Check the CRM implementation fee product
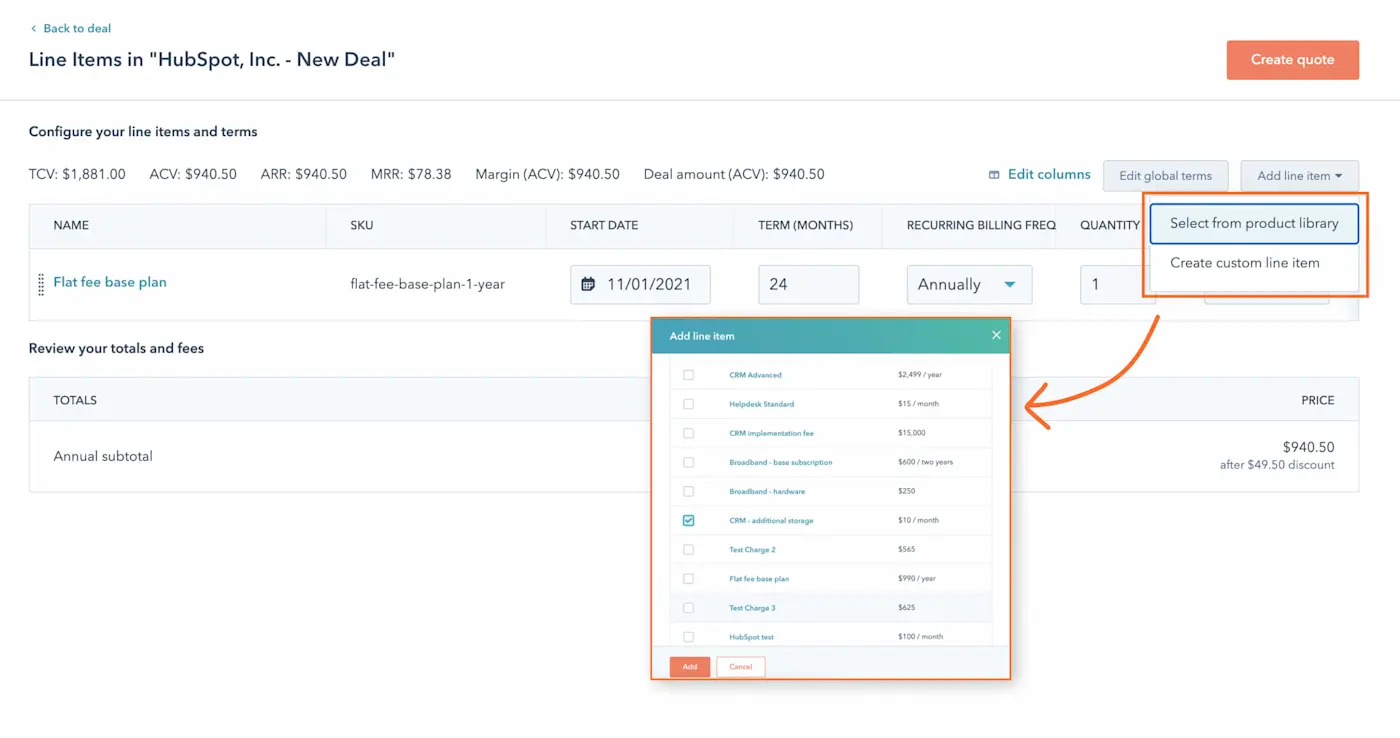1400x738 pixels. click(x=686, y=433)
